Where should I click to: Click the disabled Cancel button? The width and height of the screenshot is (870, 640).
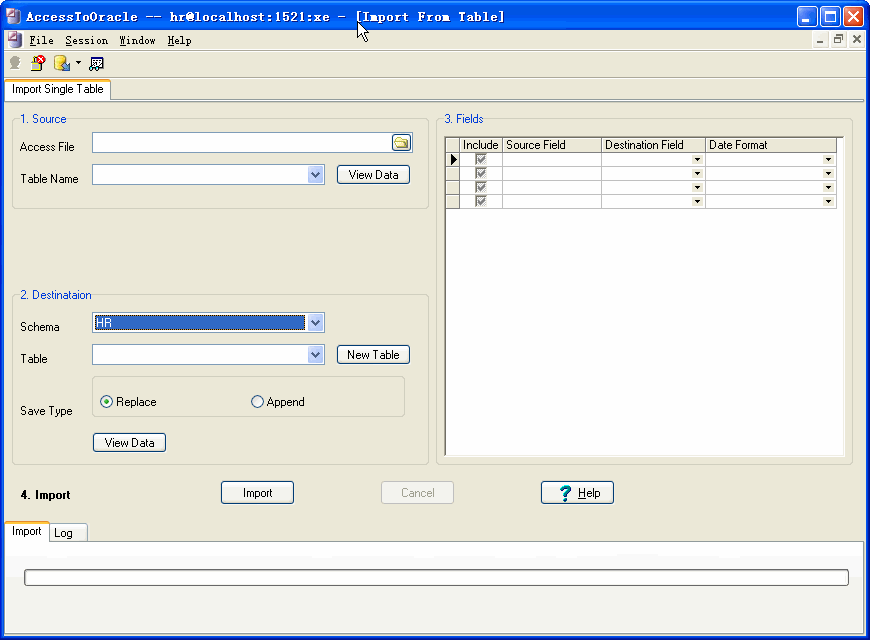click(x=417, y=493)
